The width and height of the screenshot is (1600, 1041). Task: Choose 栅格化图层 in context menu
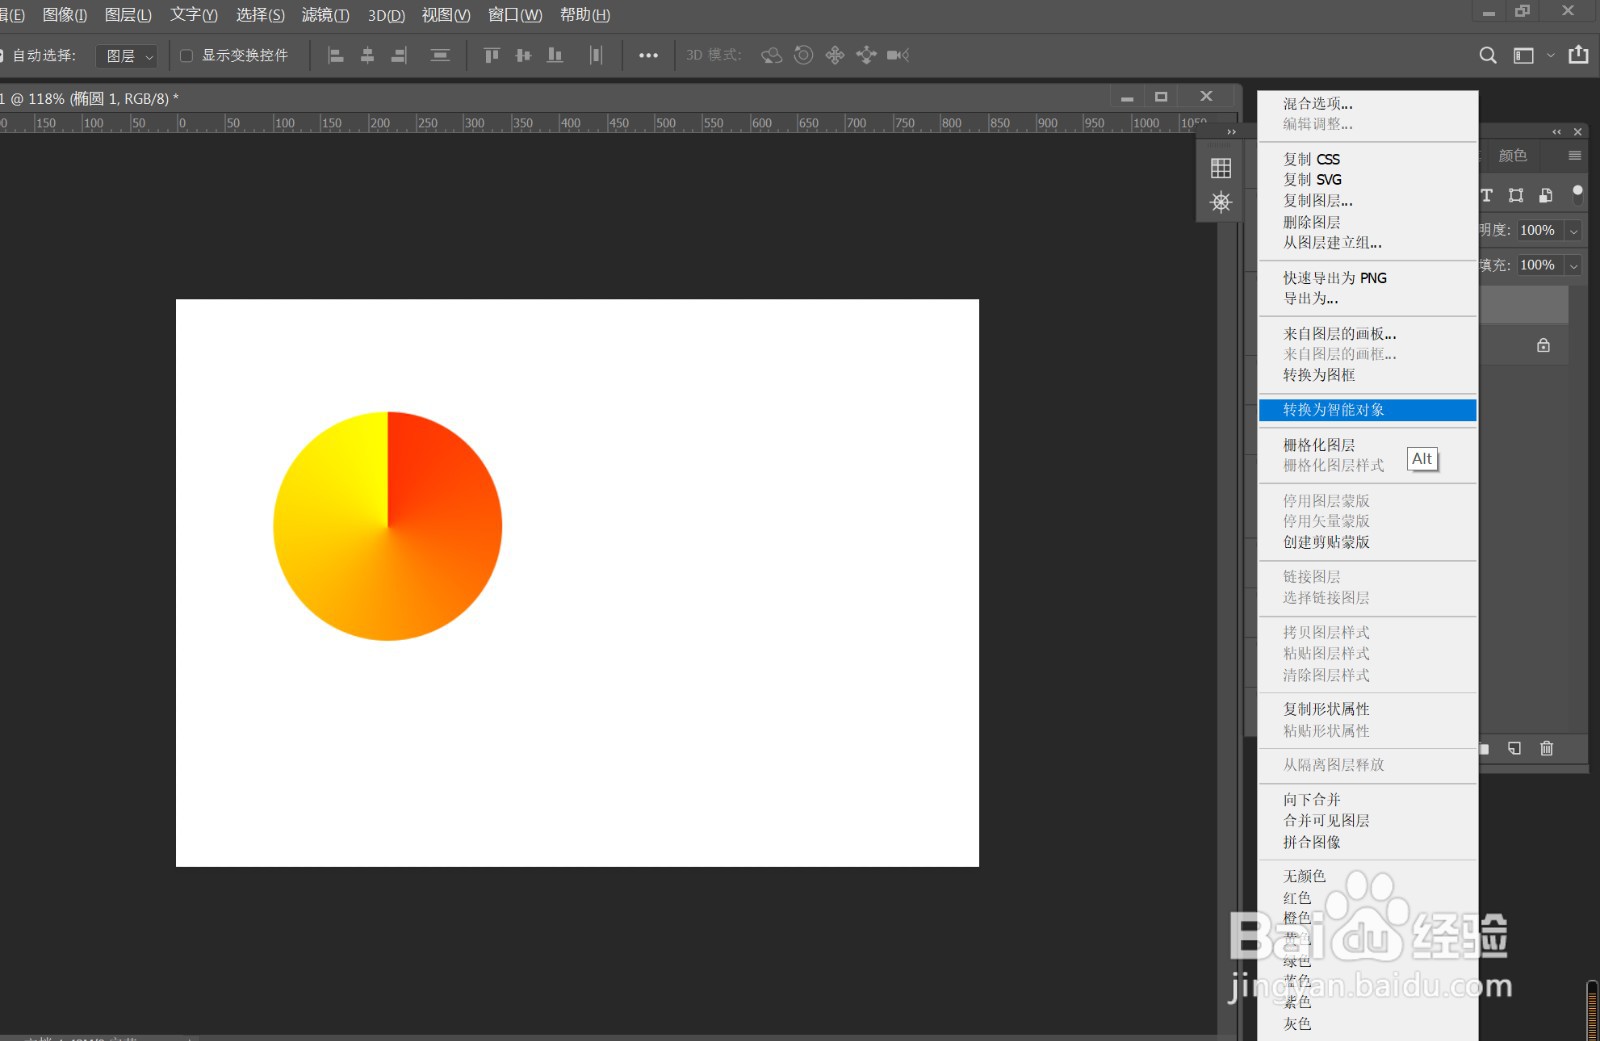tap(1367, 445)
